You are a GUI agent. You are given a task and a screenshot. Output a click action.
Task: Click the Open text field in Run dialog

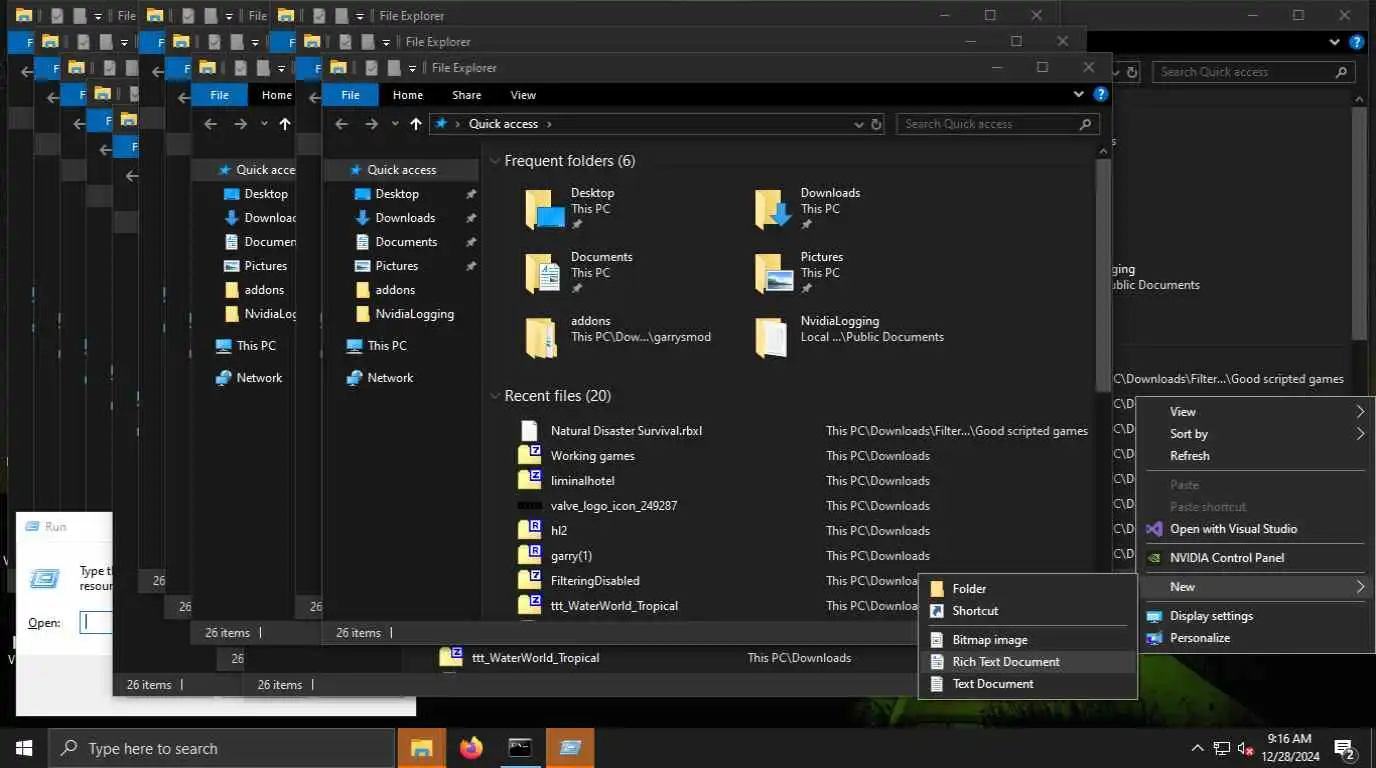96,622
